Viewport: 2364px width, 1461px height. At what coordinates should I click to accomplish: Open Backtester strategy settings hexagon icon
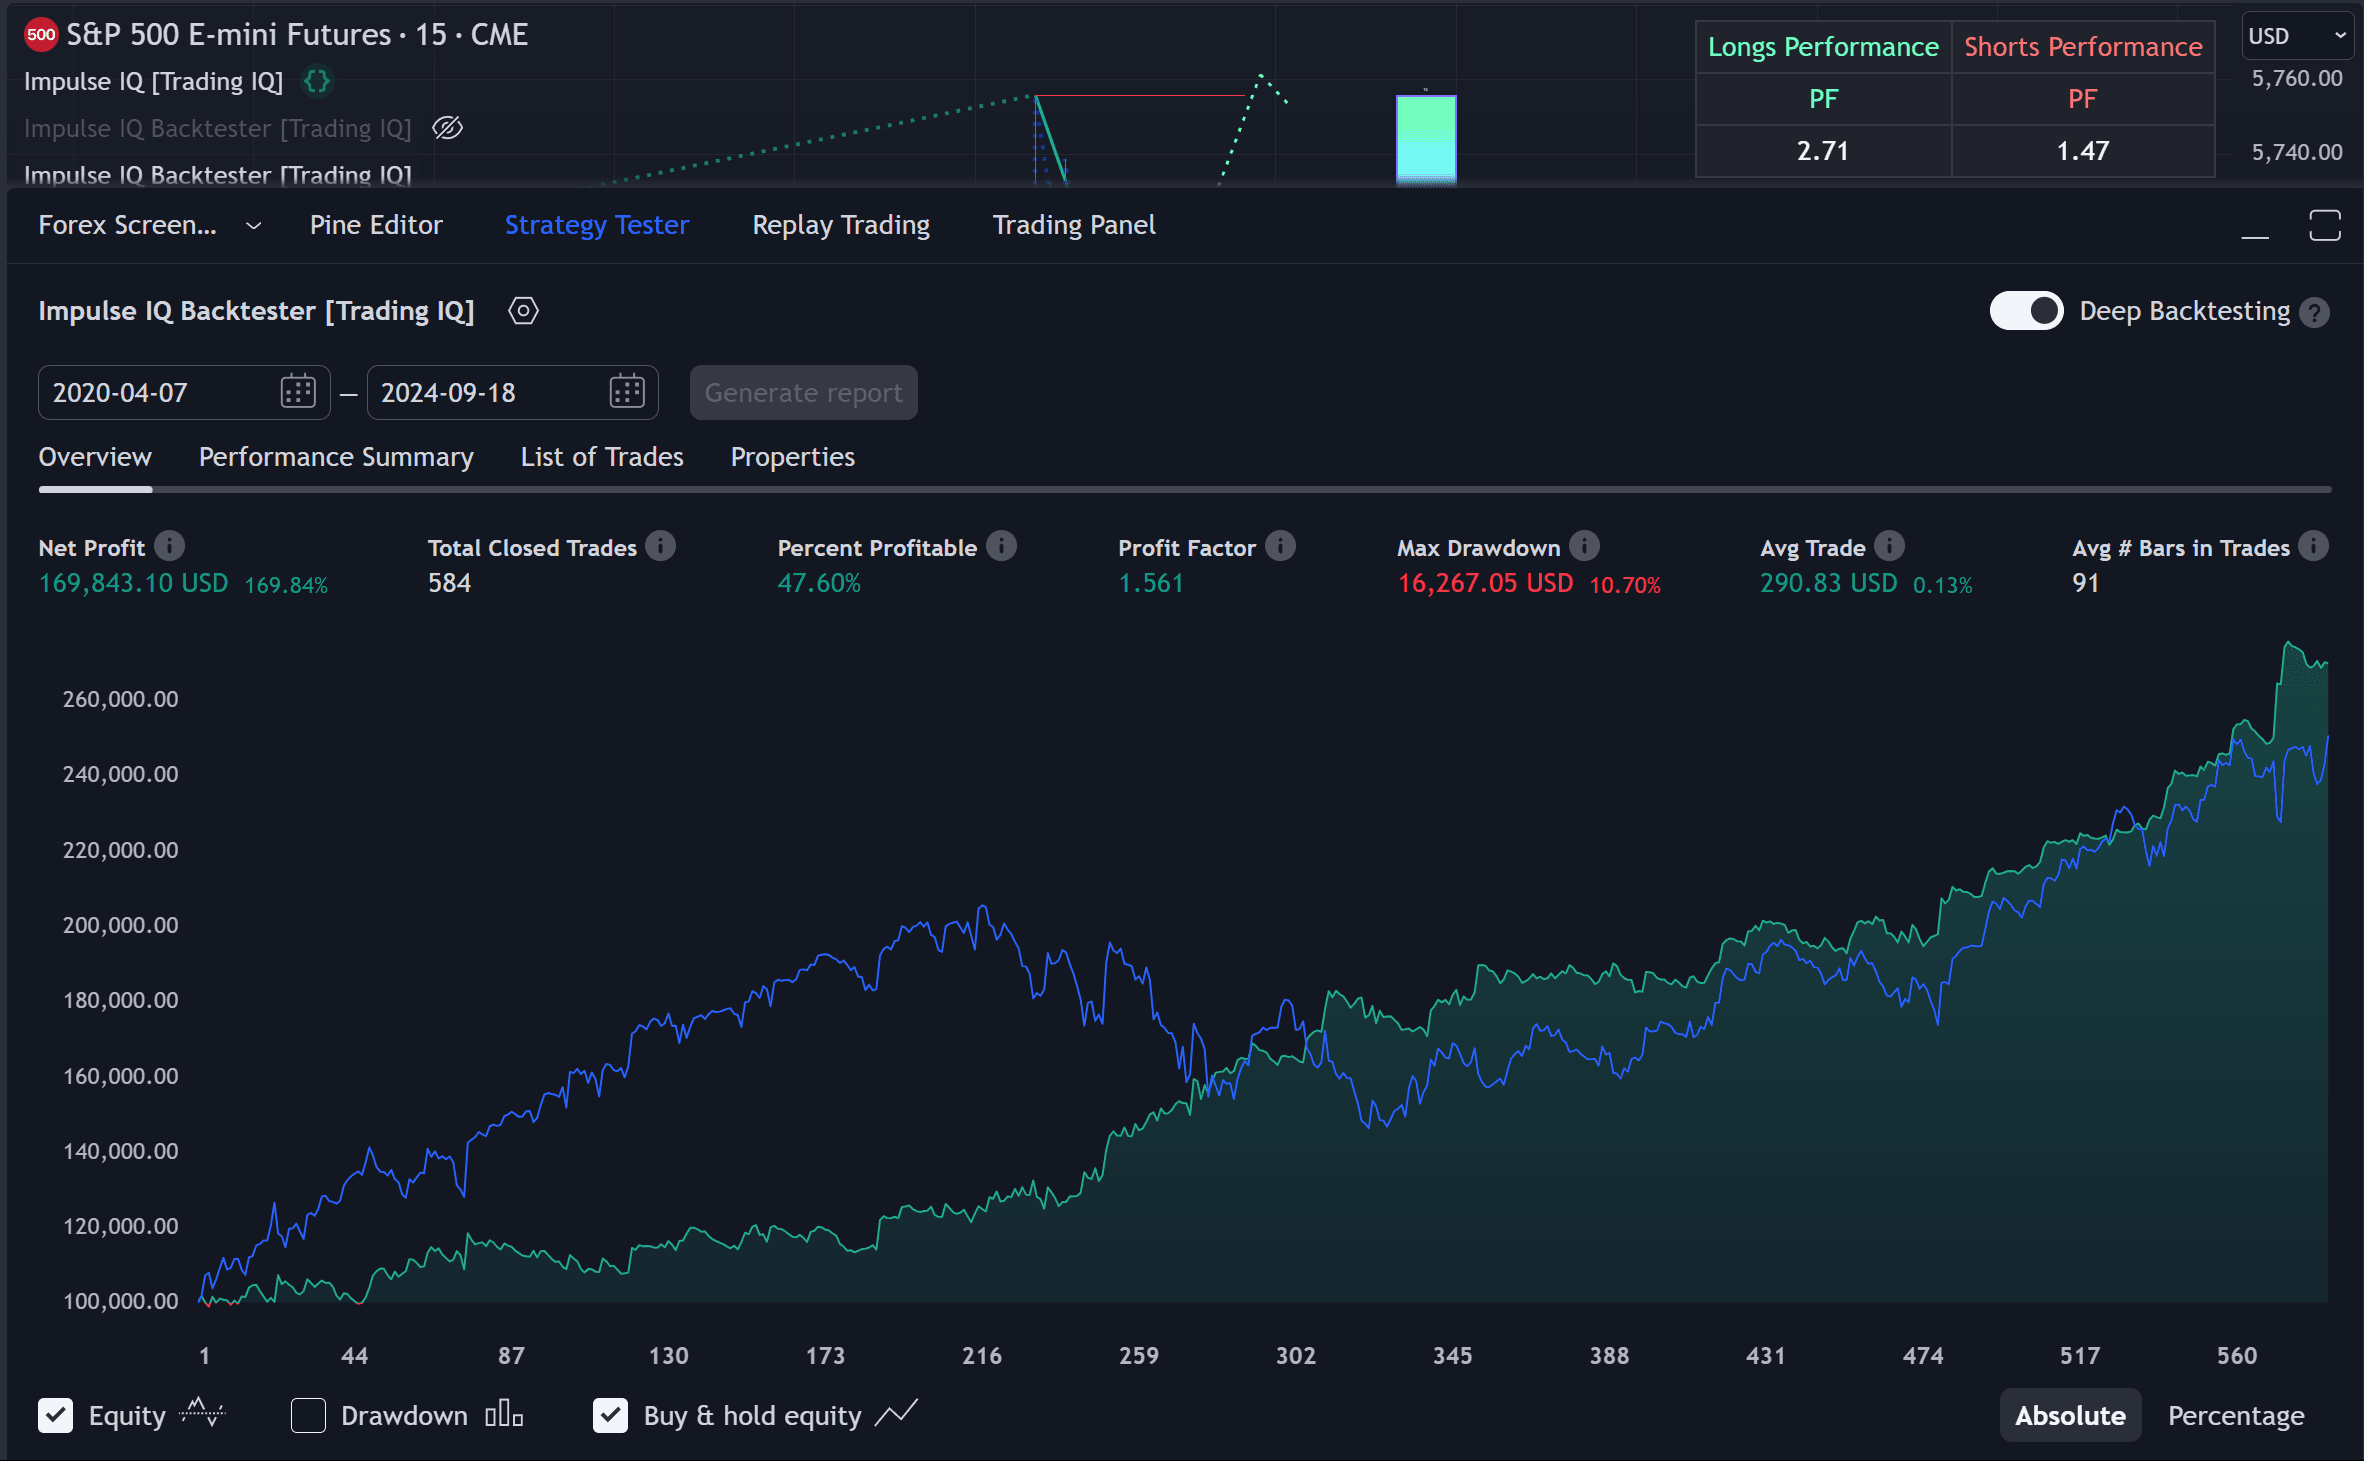[x=523, y=311]
